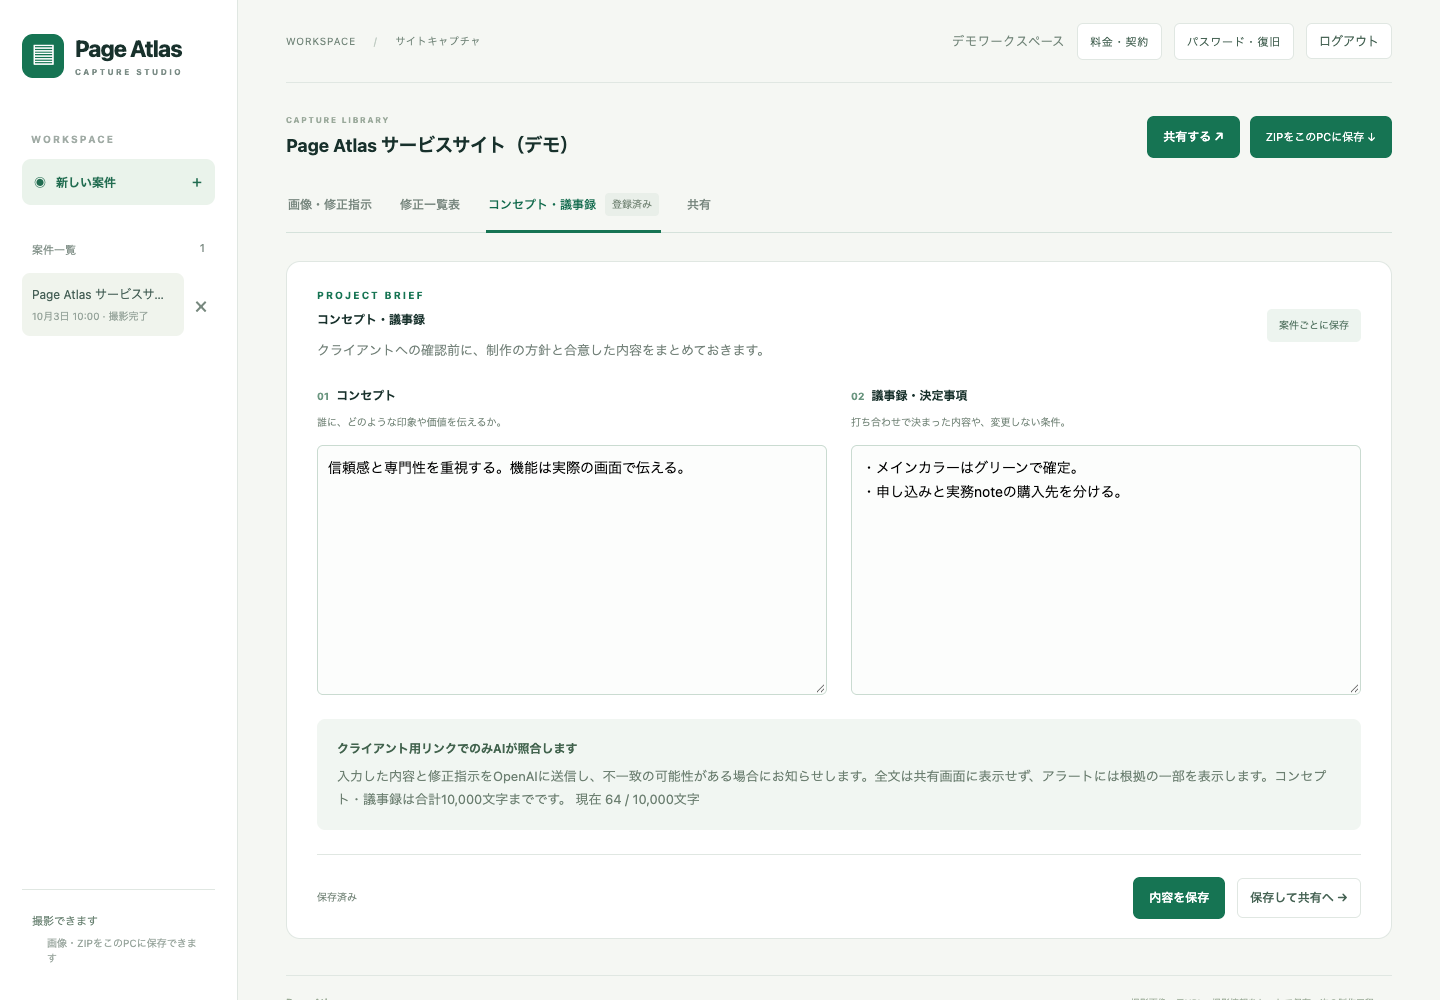The image size is (1440, 1000).
Task: Click the デモワークスペース label
Action: 1008,41
